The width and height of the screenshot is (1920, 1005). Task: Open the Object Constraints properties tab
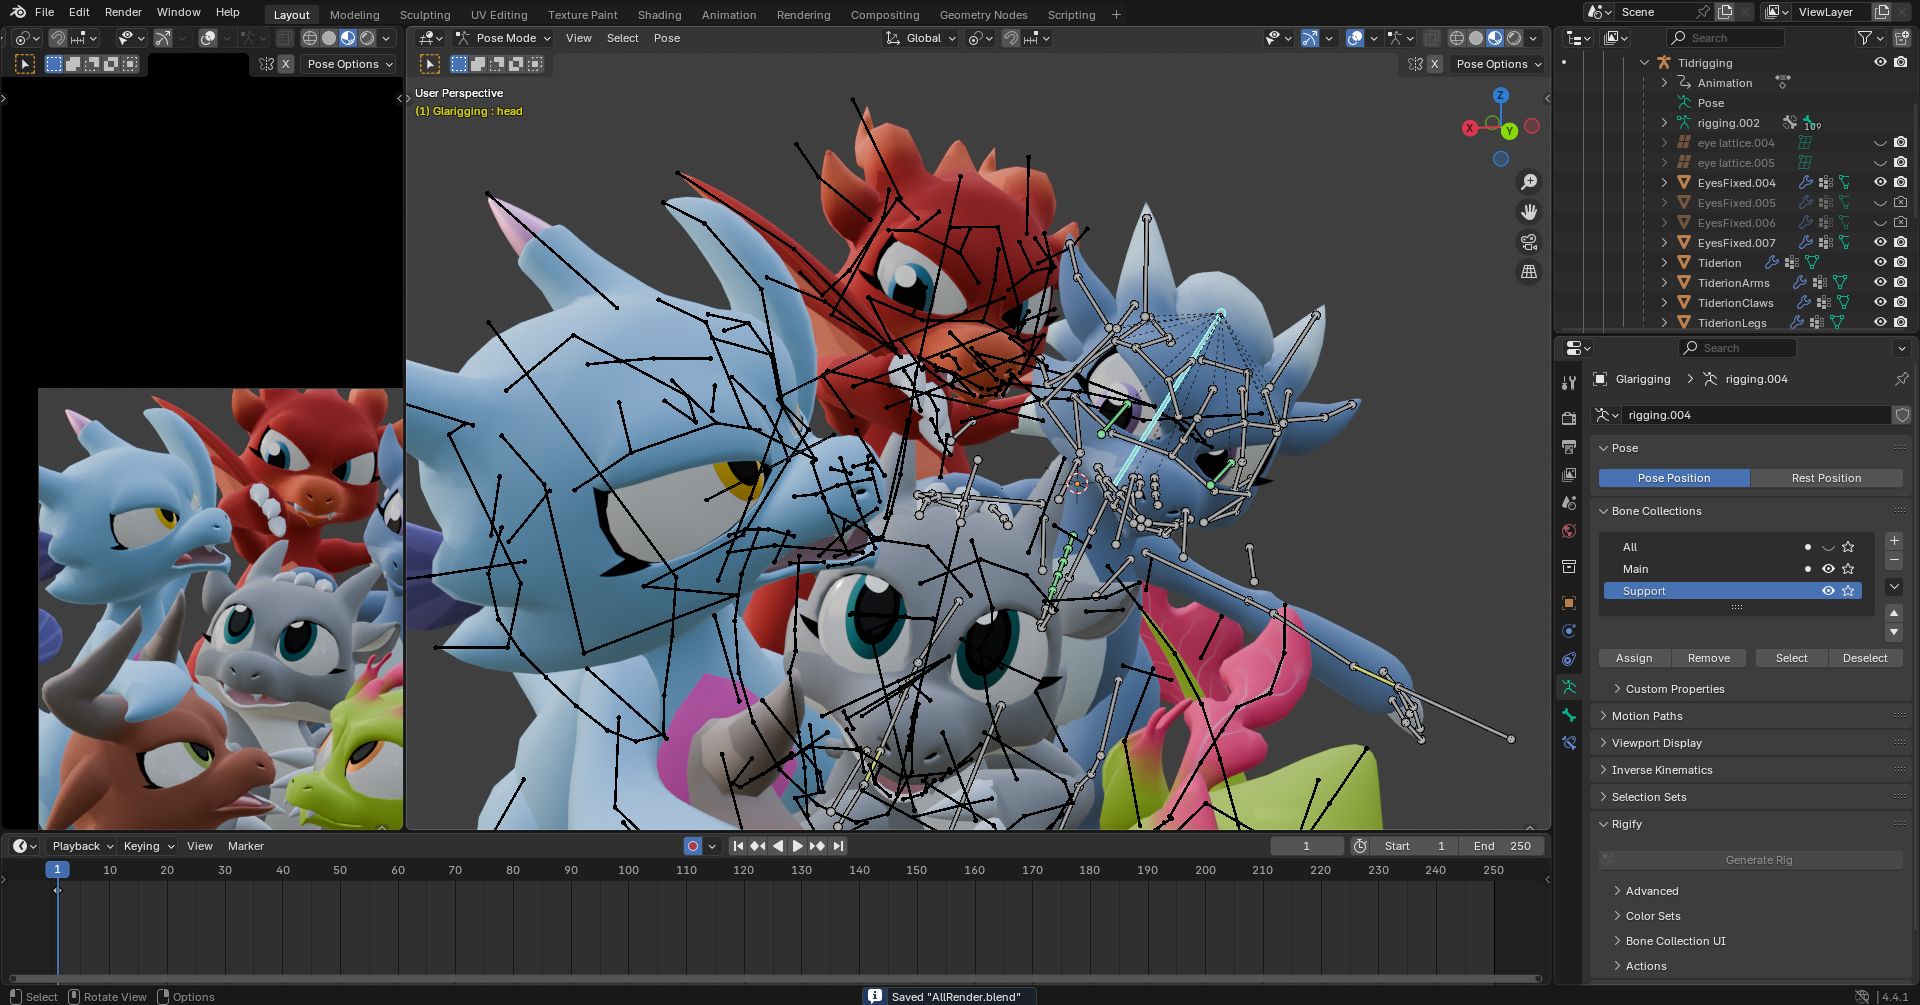point(1569,659)
